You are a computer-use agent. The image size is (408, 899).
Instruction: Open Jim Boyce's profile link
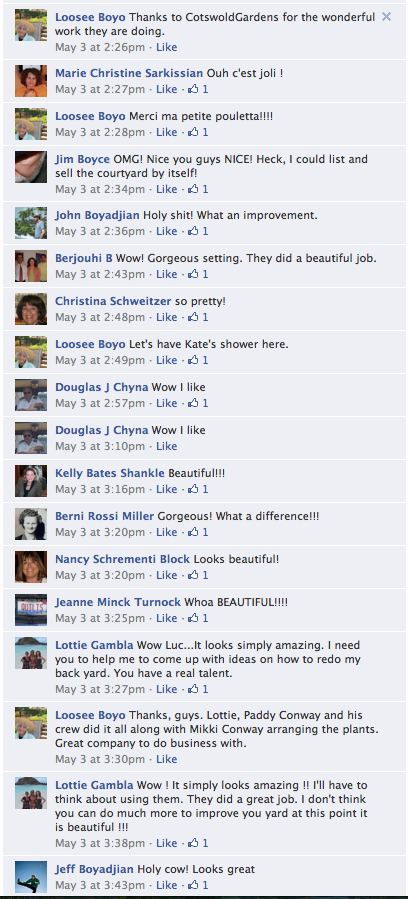(83, 159)
